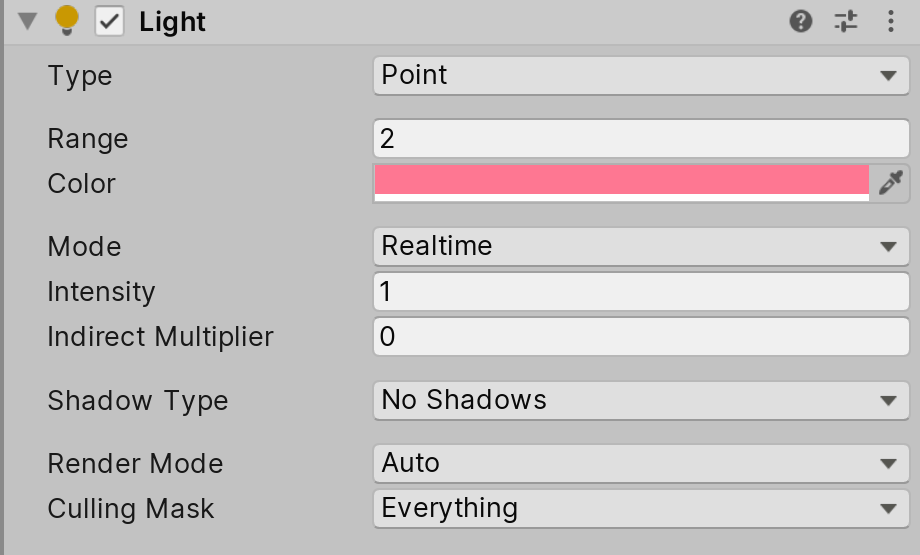Viewport: 920px width, 555px height.
Task: Click the Indirect Multiplier property label
Action: [160, 337]
